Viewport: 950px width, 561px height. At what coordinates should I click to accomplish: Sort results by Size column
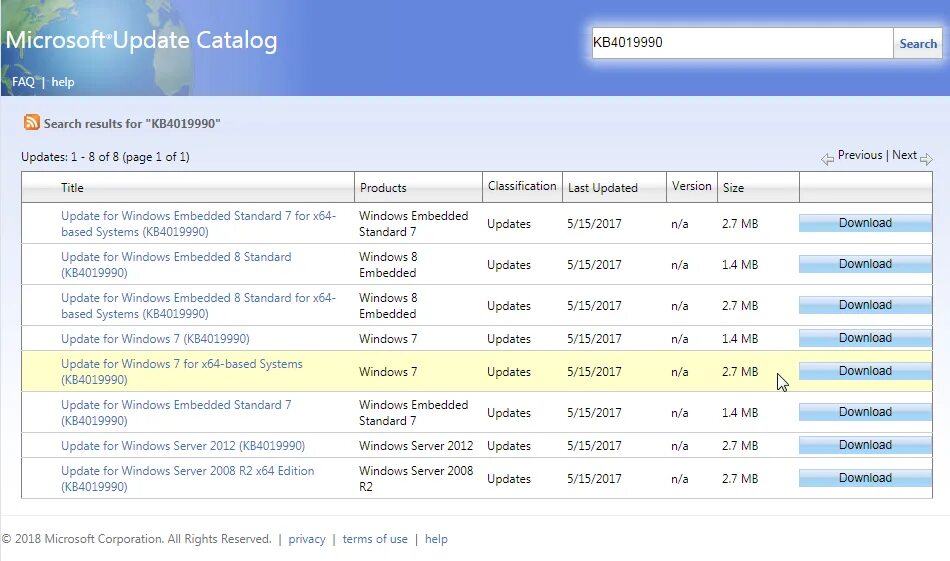tap(733, 188)
